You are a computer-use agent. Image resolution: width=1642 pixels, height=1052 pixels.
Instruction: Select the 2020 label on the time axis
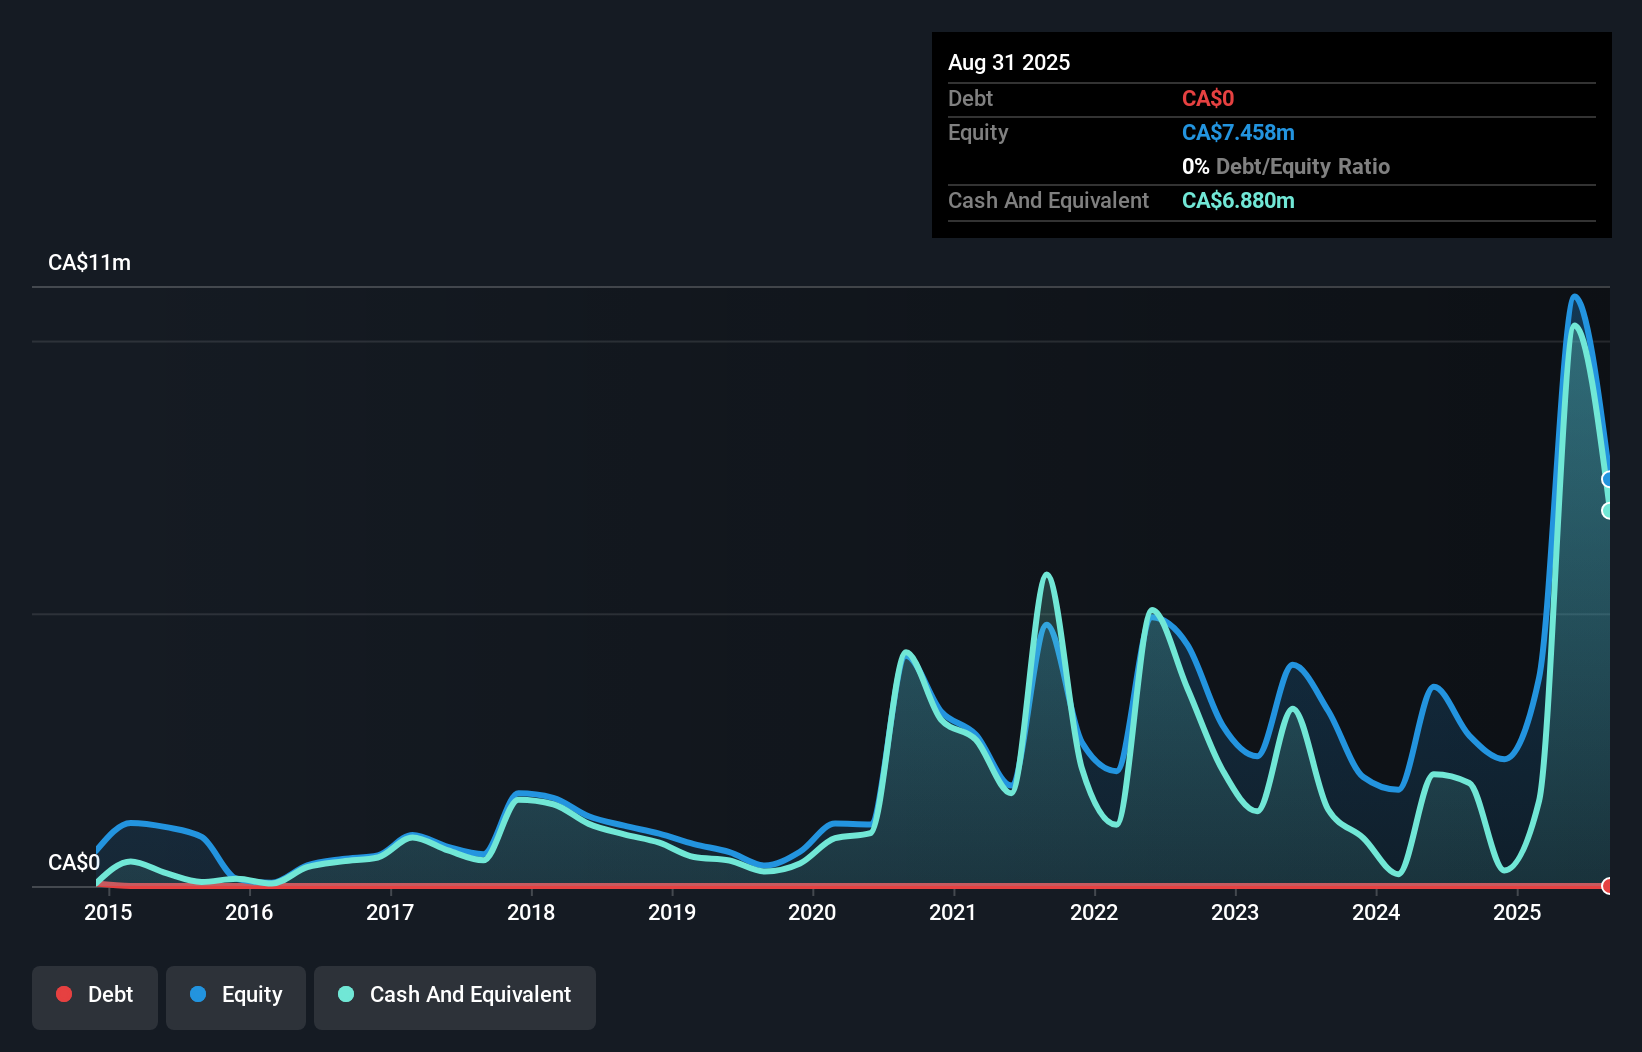click(812, 912)
